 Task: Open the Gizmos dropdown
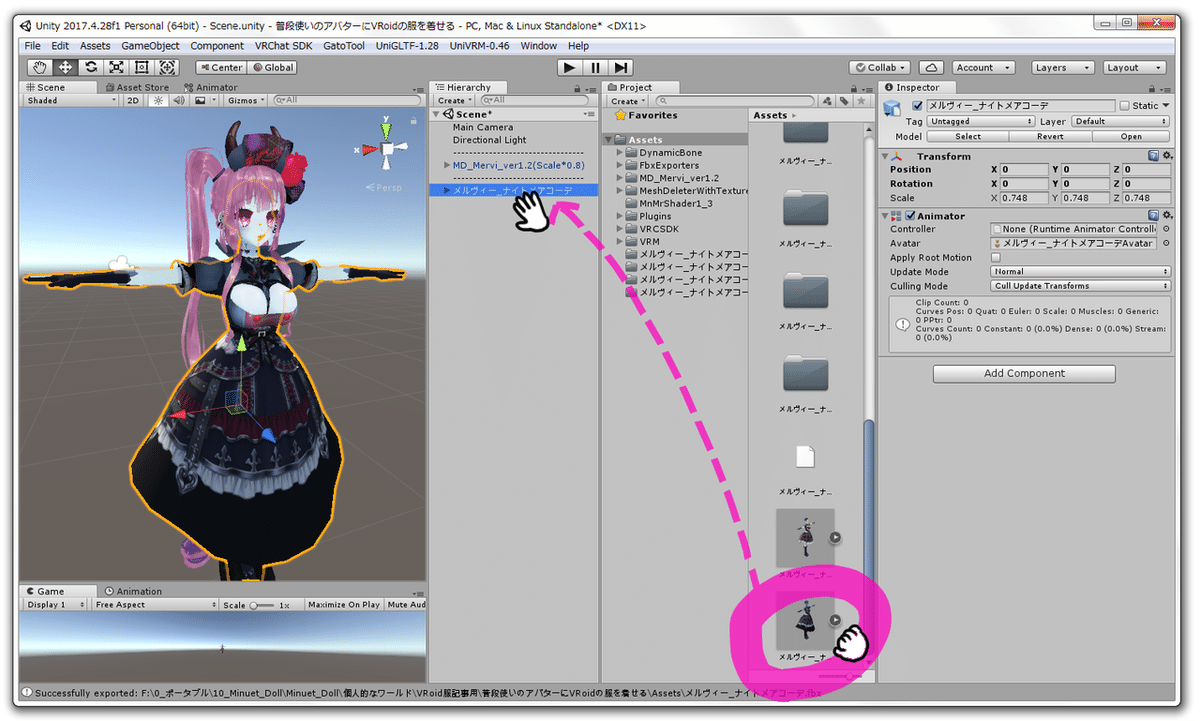pyautogui.click(x=246, y=100)
